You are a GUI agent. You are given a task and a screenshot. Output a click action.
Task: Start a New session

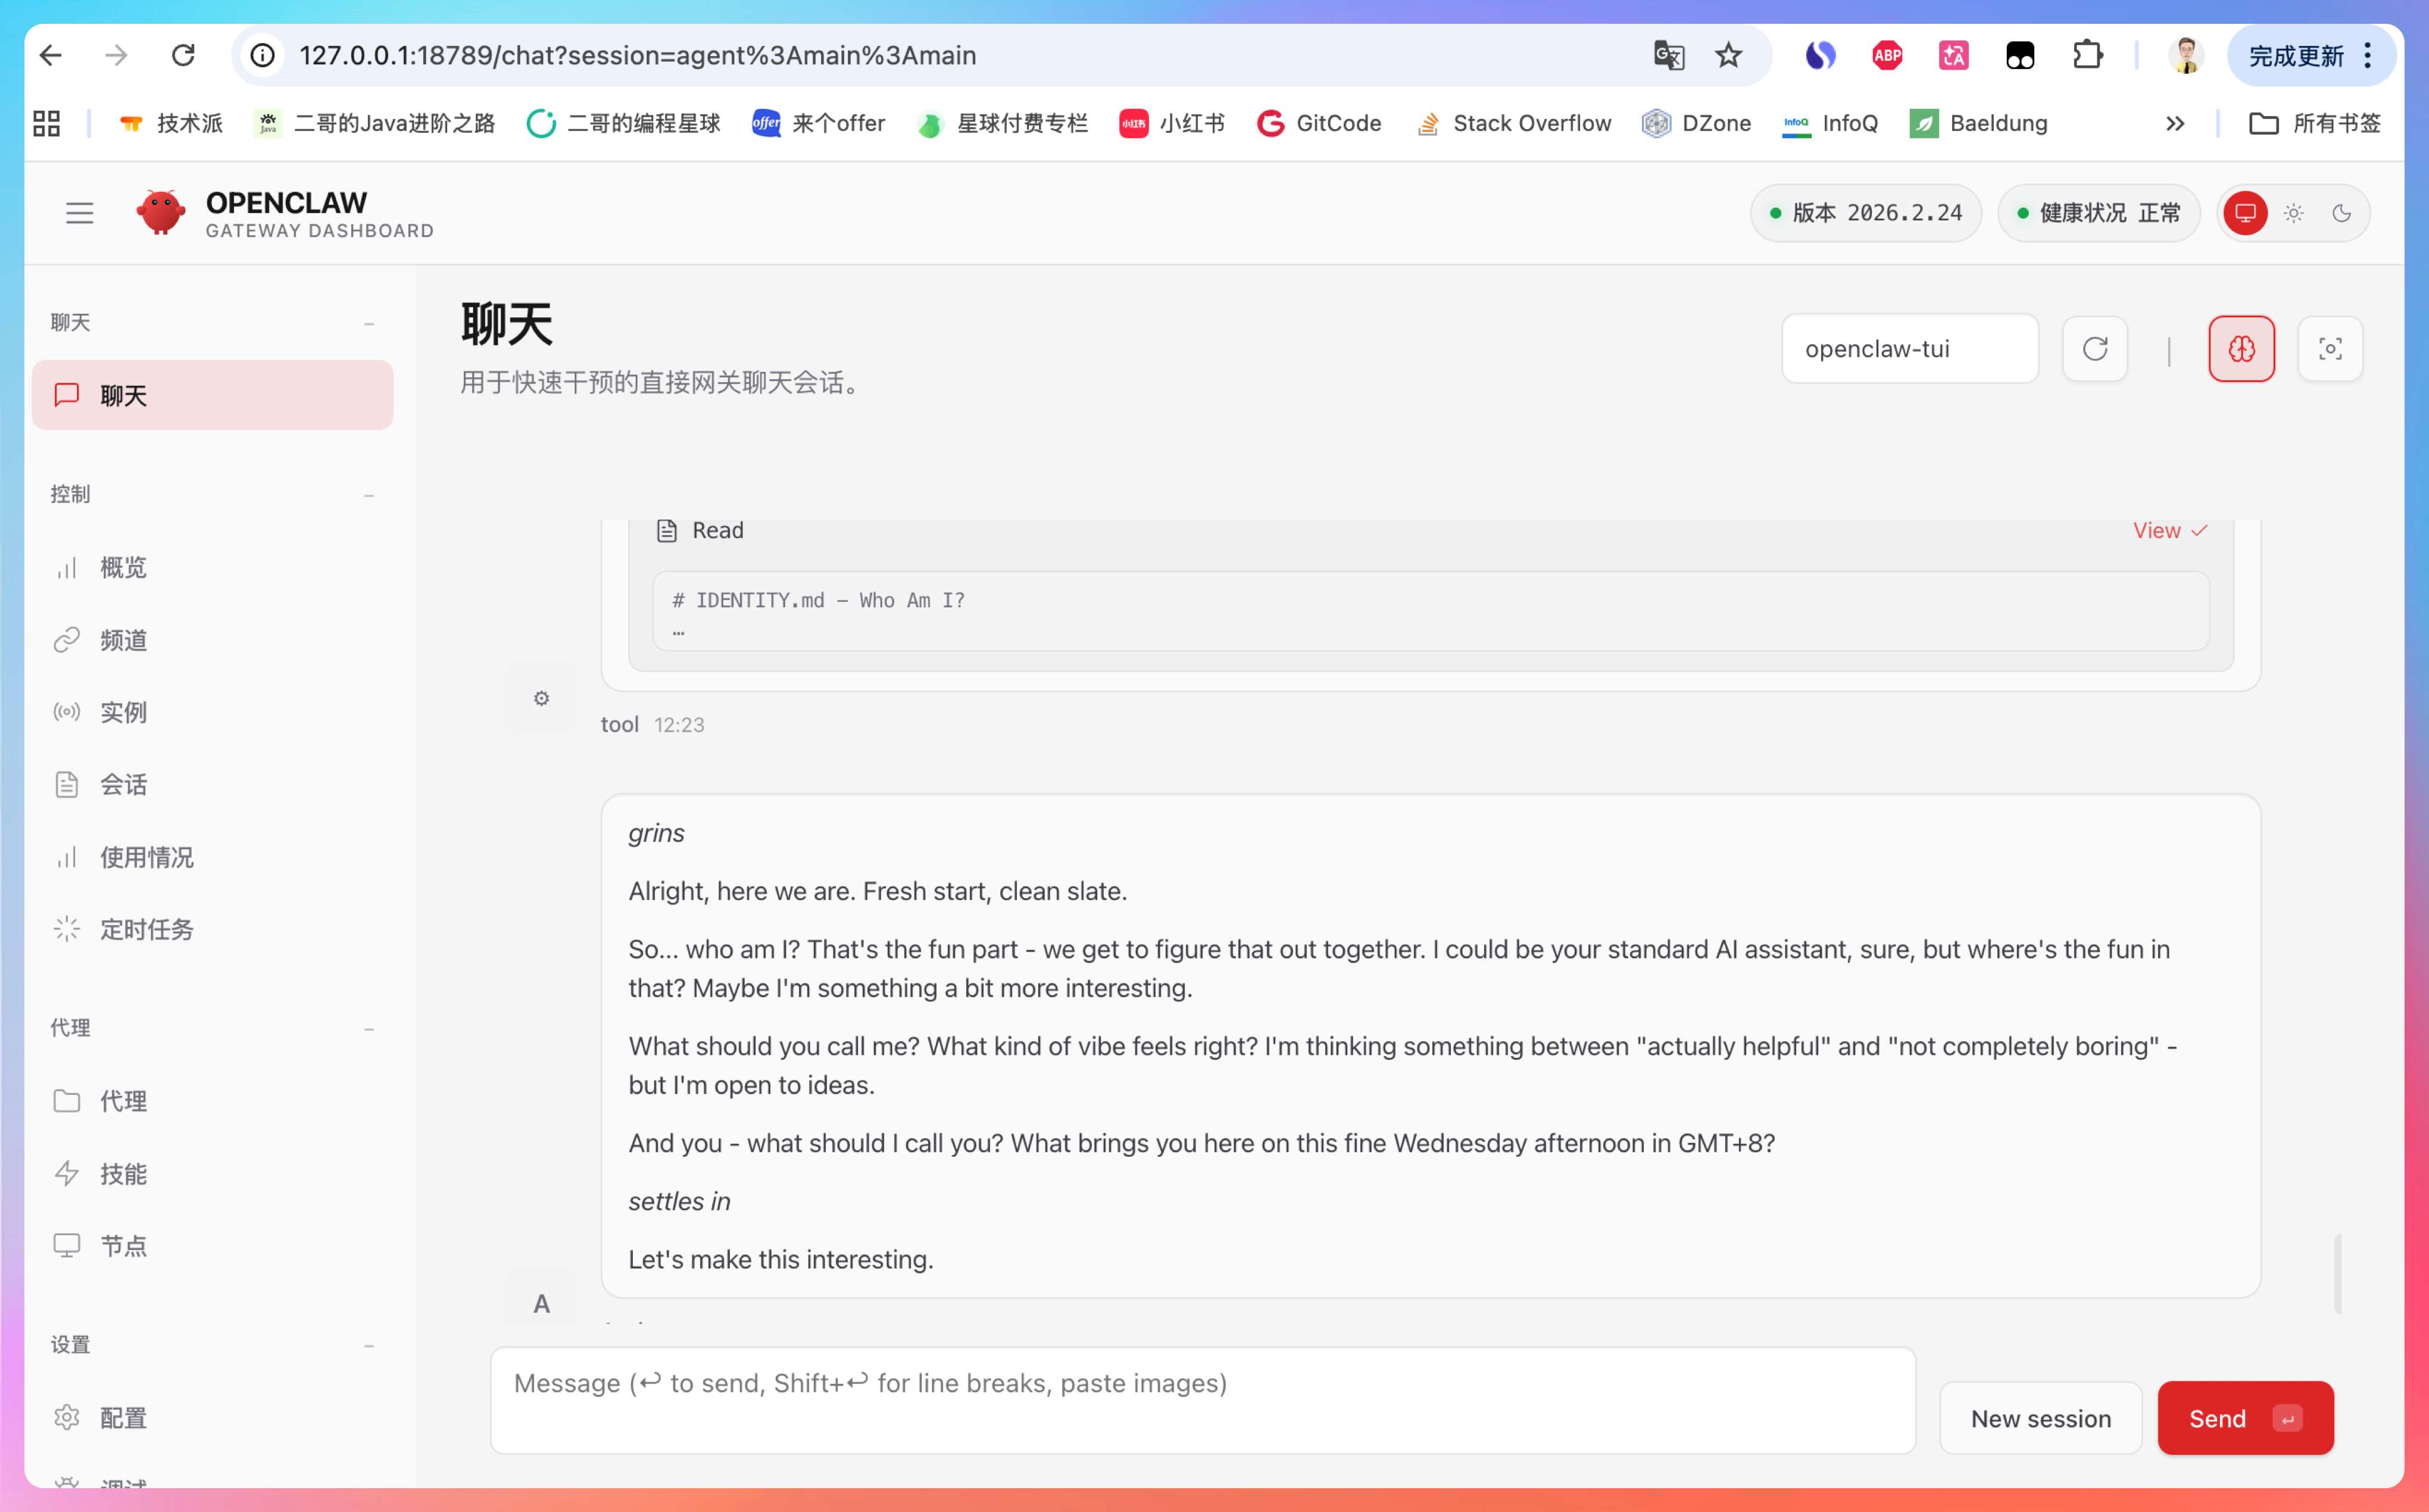[2040, 1418]
